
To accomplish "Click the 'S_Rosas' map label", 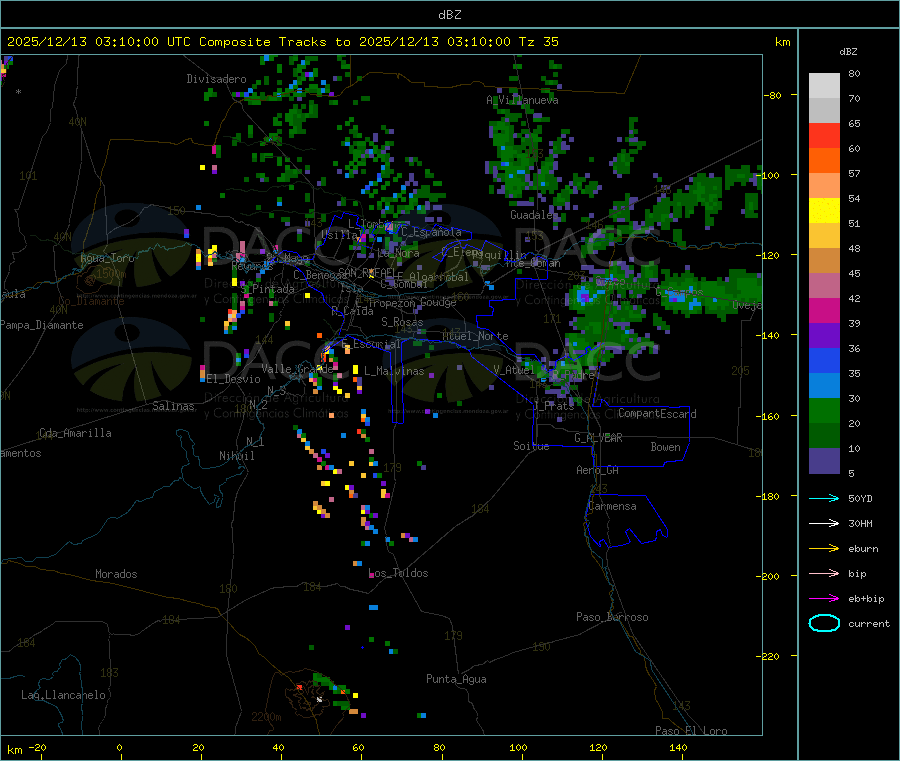I will [x=402, y=322].
